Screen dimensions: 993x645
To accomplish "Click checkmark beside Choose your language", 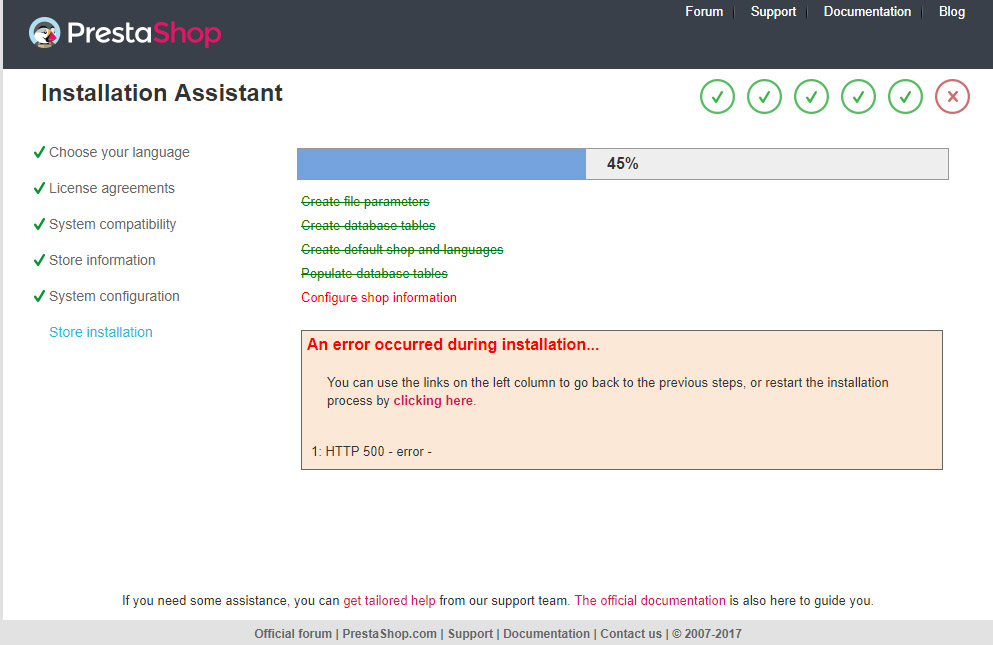I will pos(39,152).
